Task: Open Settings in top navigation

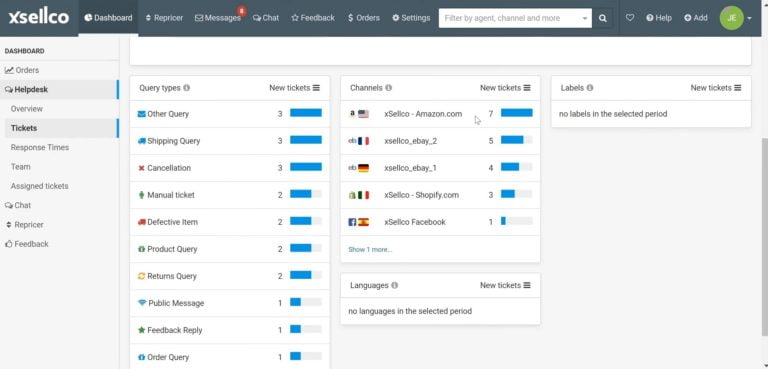Action: (411, 18)
